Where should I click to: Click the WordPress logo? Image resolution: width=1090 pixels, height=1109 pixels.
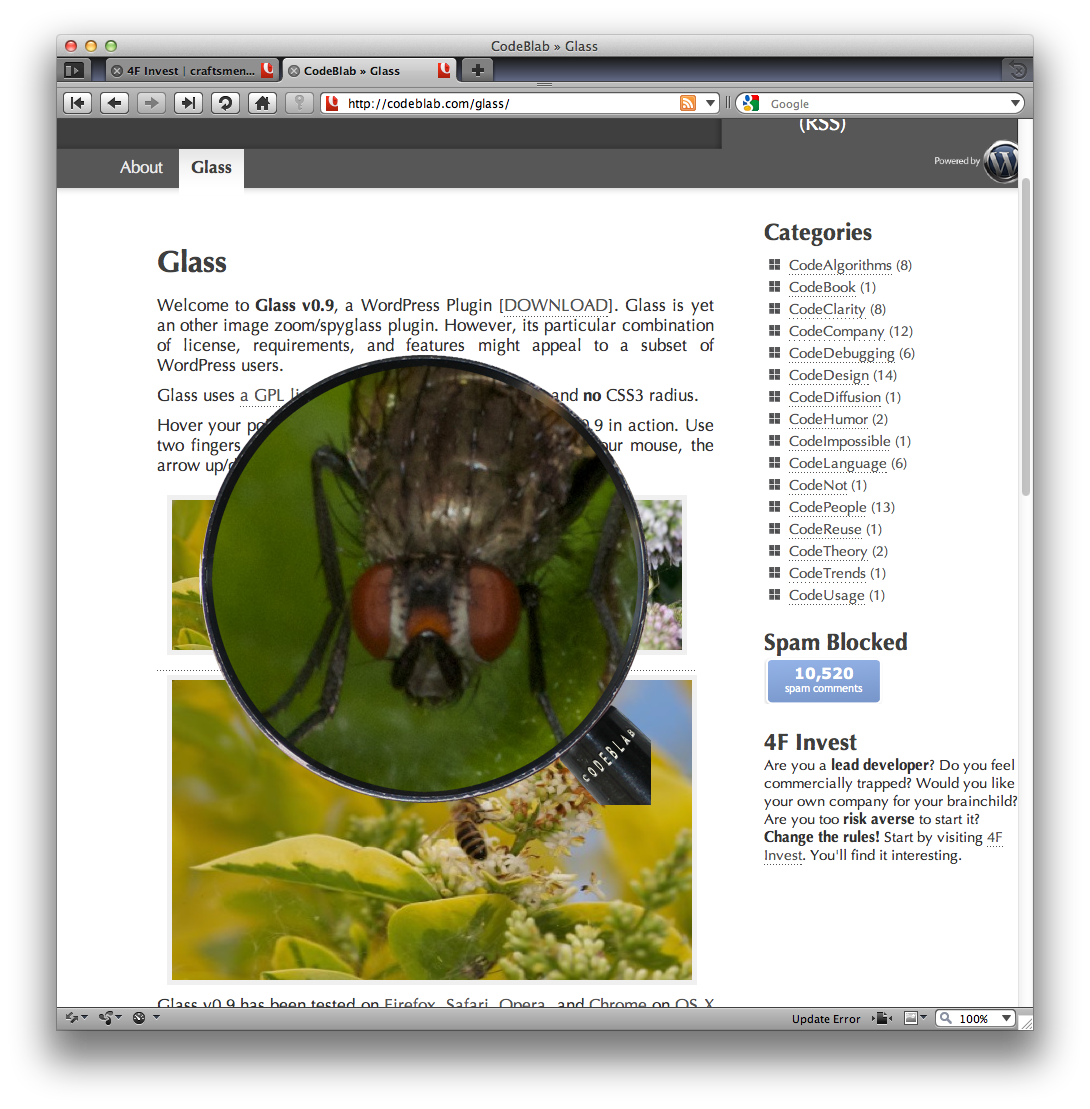1002,161
